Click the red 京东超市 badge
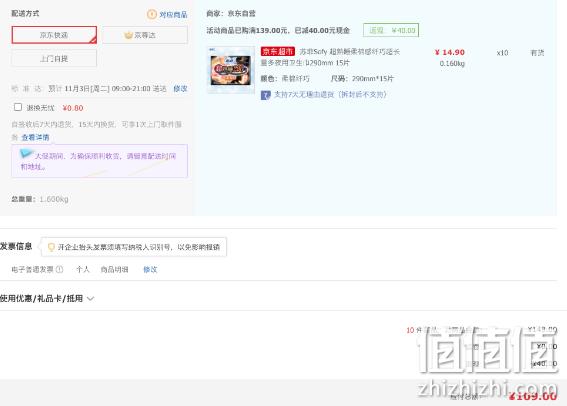This screenshot has width=567, height=406. [x=278, y=52]
